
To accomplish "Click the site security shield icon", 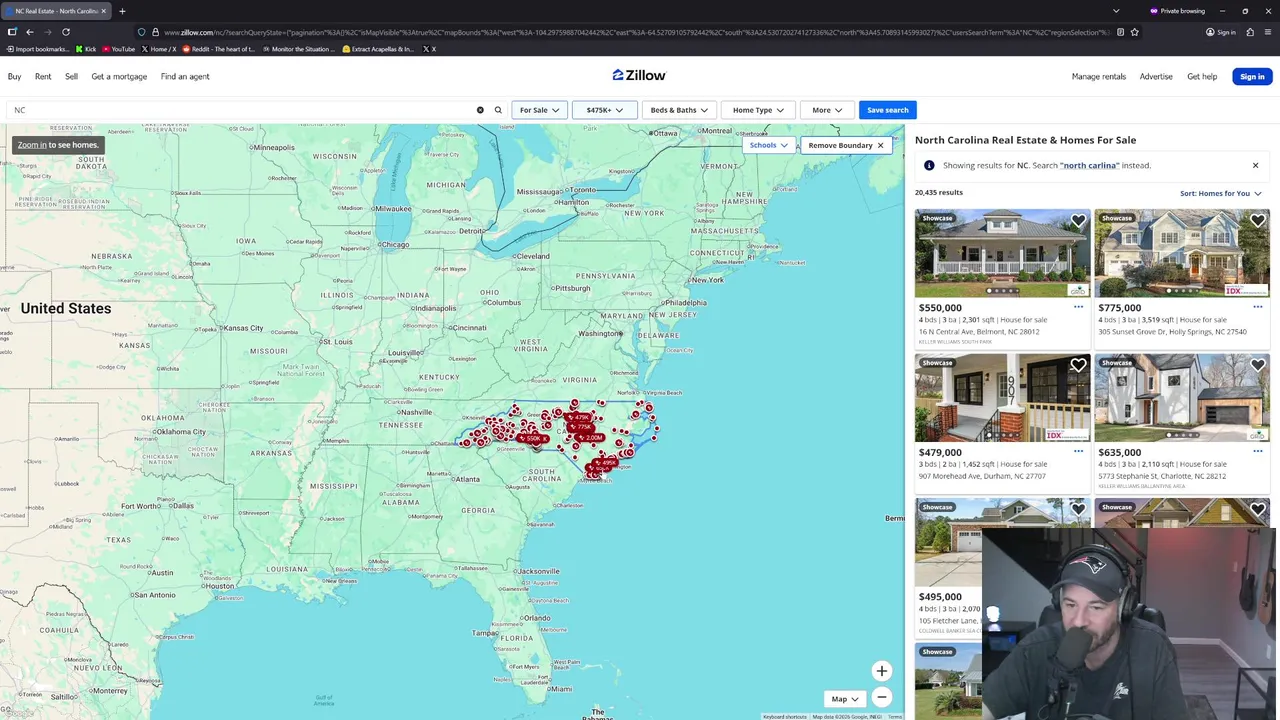I will point(141,32).
